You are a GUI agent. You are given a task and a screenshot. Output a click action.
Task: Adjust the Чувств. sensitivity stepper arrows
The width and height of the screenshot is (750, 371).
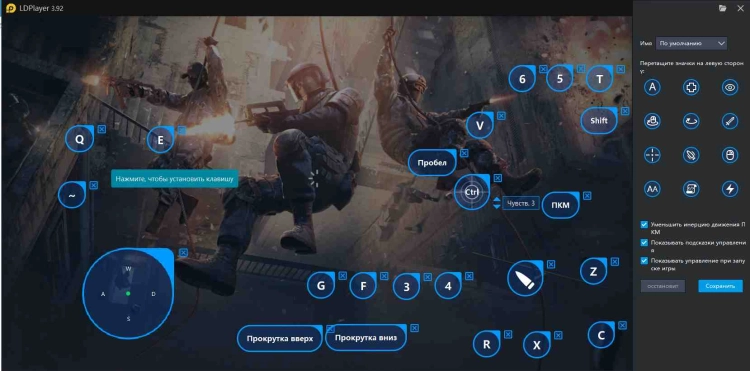tap(496, 203)
